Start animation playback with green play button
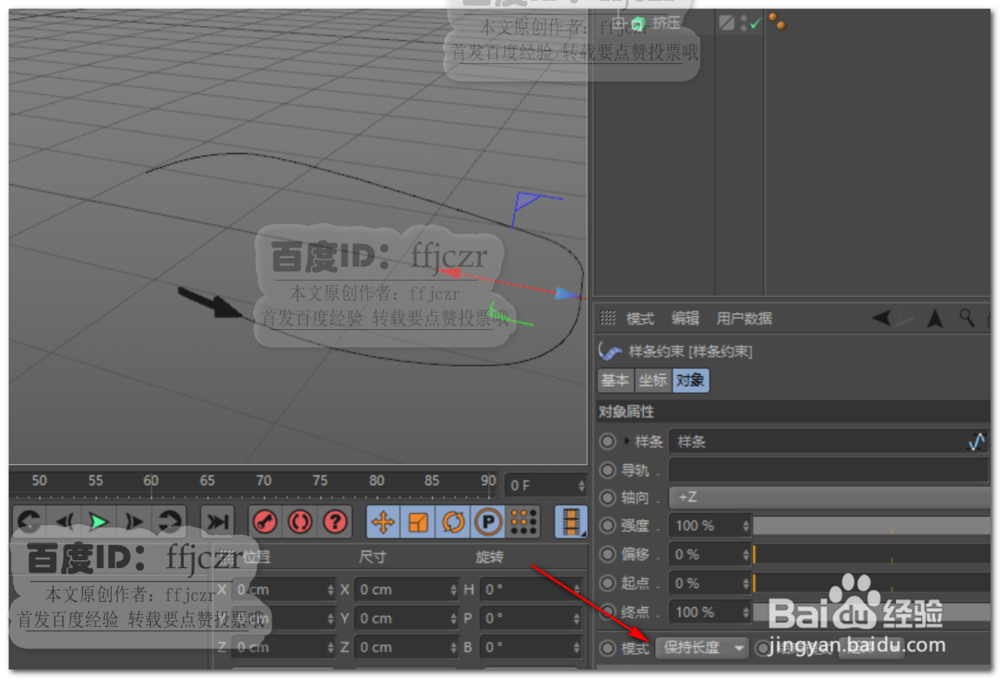 point(99,522)
